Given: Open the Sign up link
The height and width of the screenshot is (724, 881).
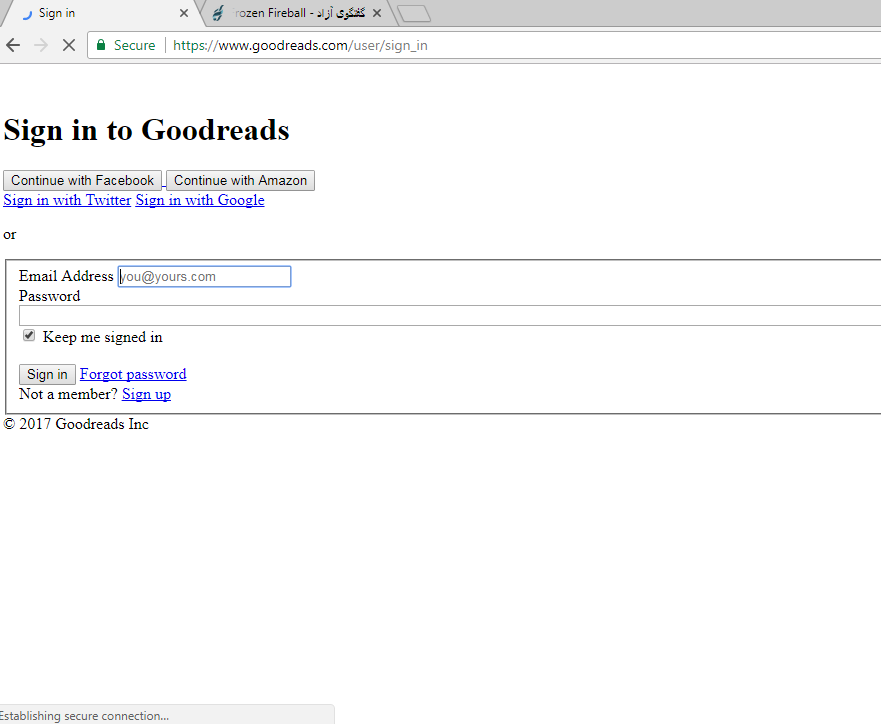Looking at the screenshot, I should 147,394.
